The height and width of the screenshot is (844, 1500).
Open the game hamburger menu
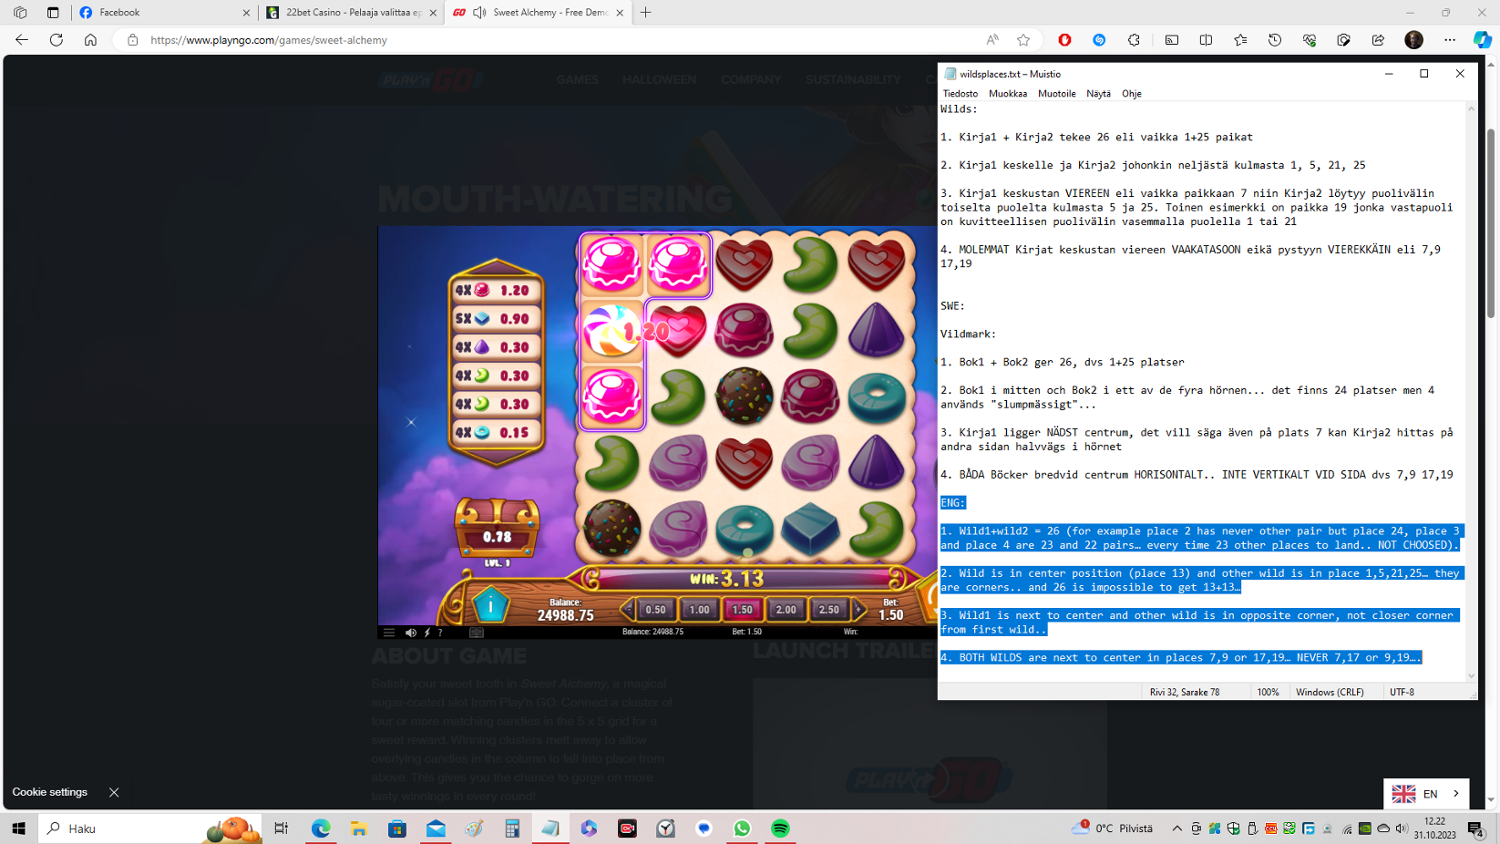(389, 632)
